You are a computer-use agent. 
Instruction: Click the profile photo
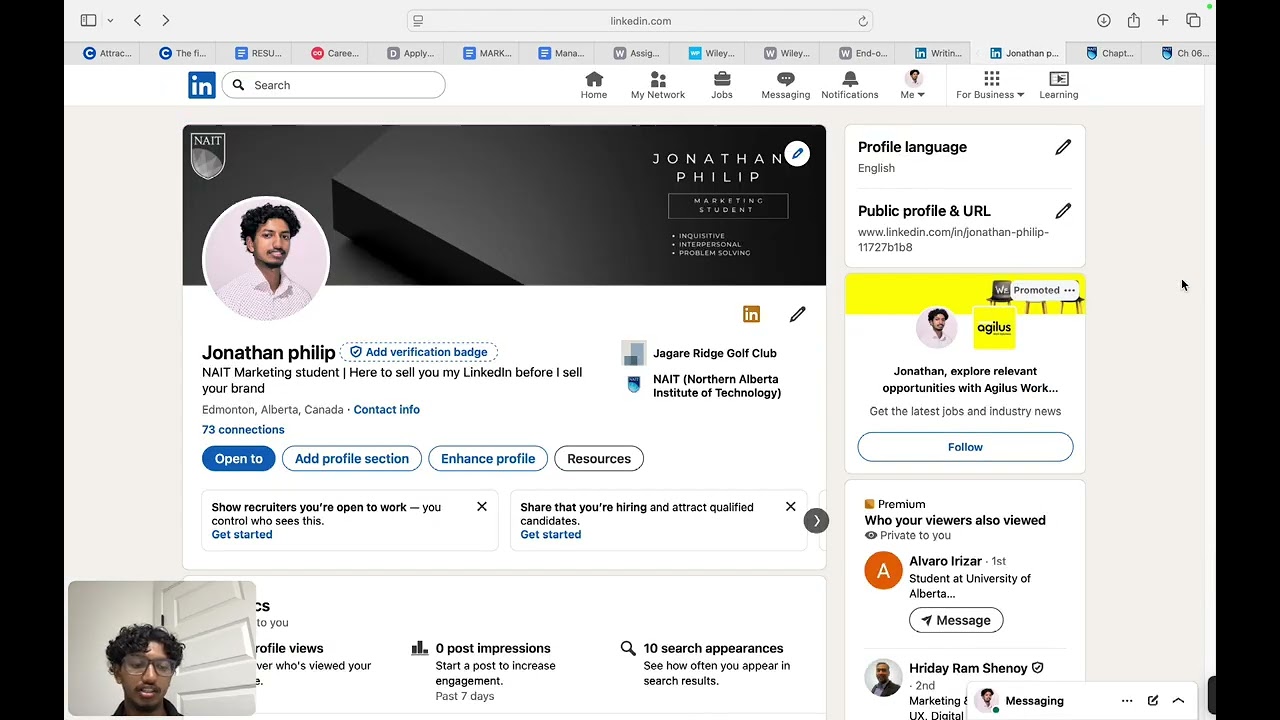click(x=266, y=258)
